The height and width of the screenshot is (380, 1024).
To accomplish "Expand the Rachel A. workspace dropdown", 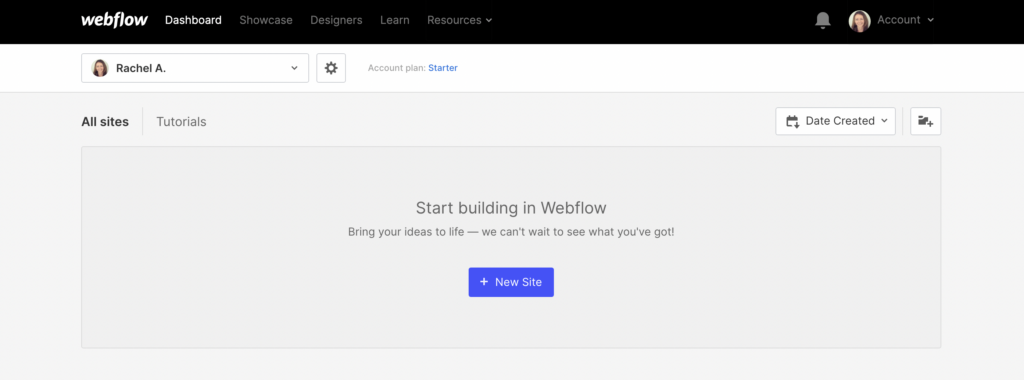I will (x=195, y=68).
